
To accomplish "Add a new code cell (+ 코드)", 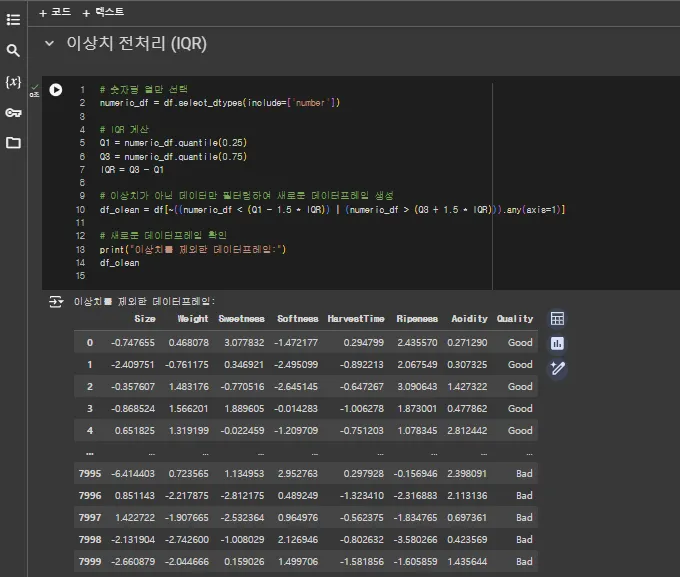I will tap(55, 12).
